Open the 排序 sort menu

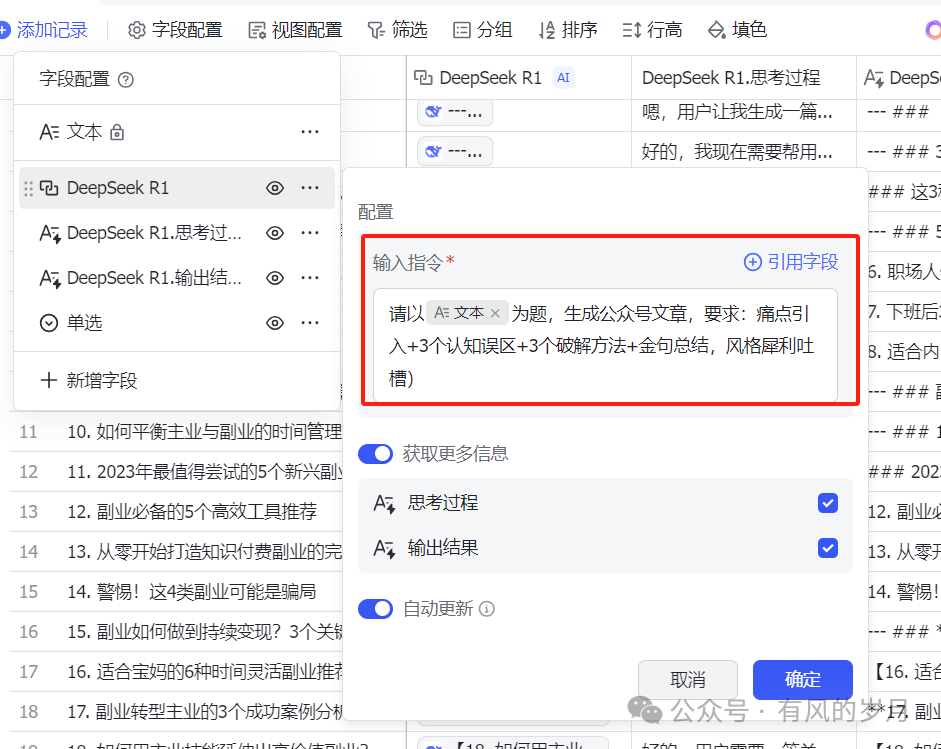pos(568,29)
